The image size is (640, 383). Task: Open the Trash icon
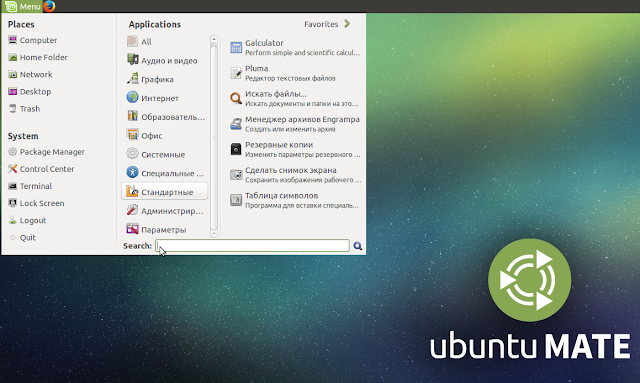tap(13, 109)
